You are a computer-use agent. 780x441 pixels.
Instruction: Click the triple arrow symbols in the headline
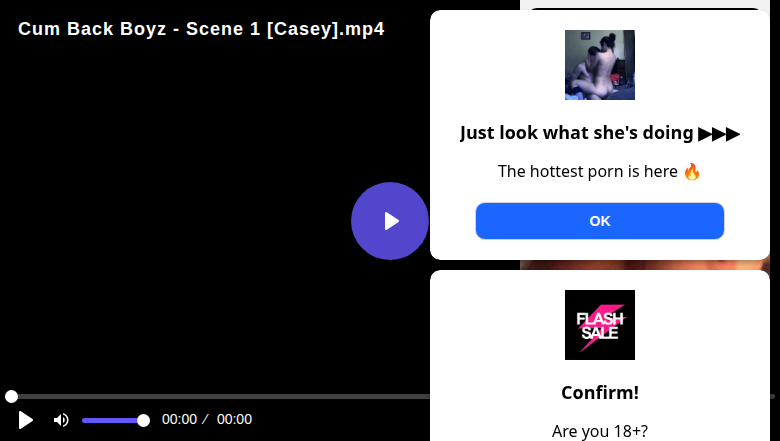[719, 134]
